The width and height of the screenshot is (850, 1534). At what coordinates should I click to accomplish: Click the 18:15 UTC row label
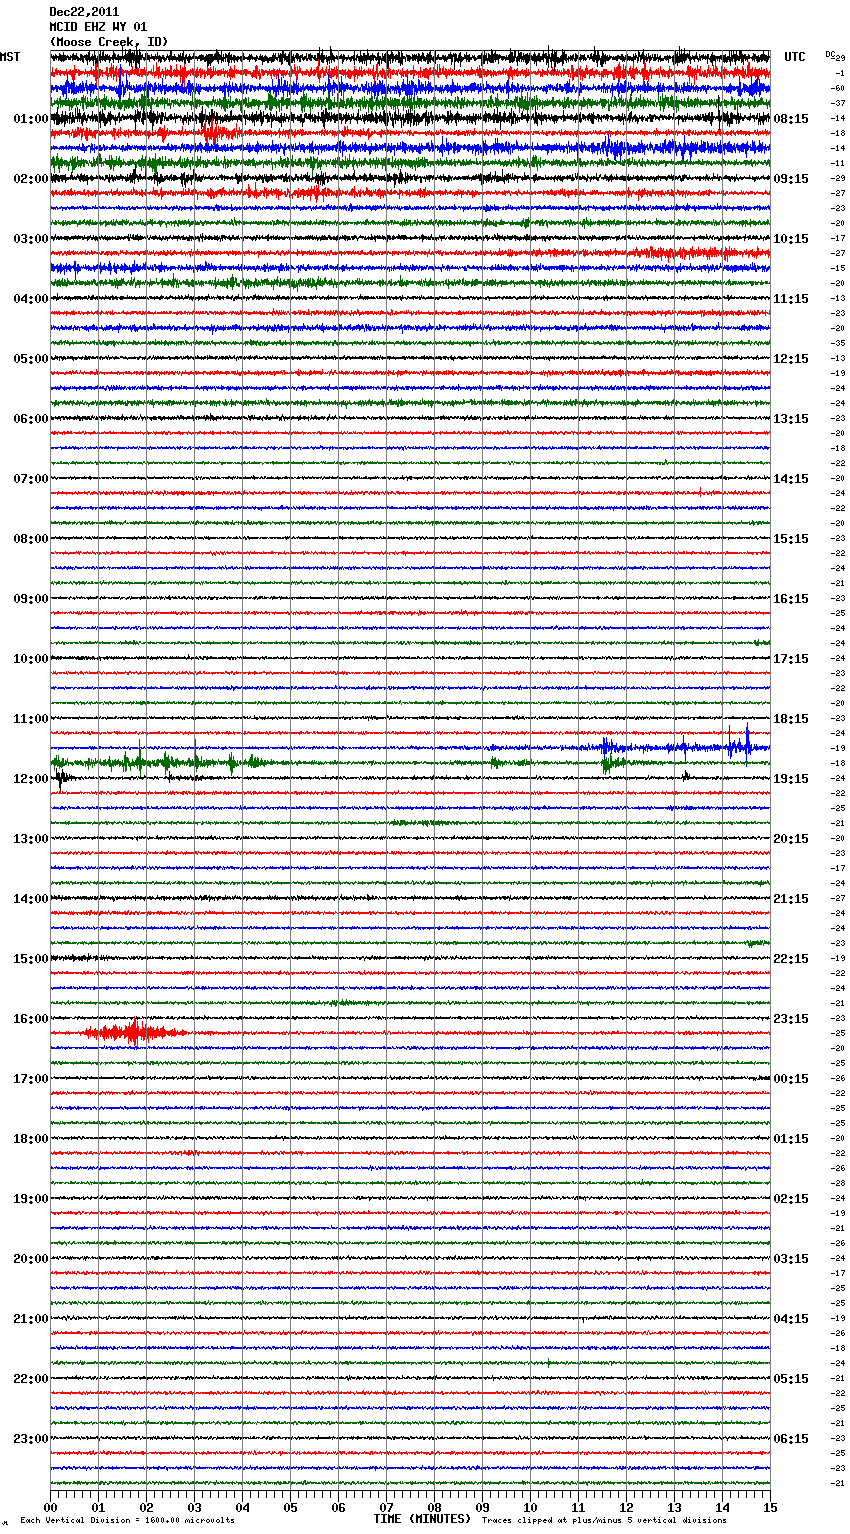coord(791,719)
